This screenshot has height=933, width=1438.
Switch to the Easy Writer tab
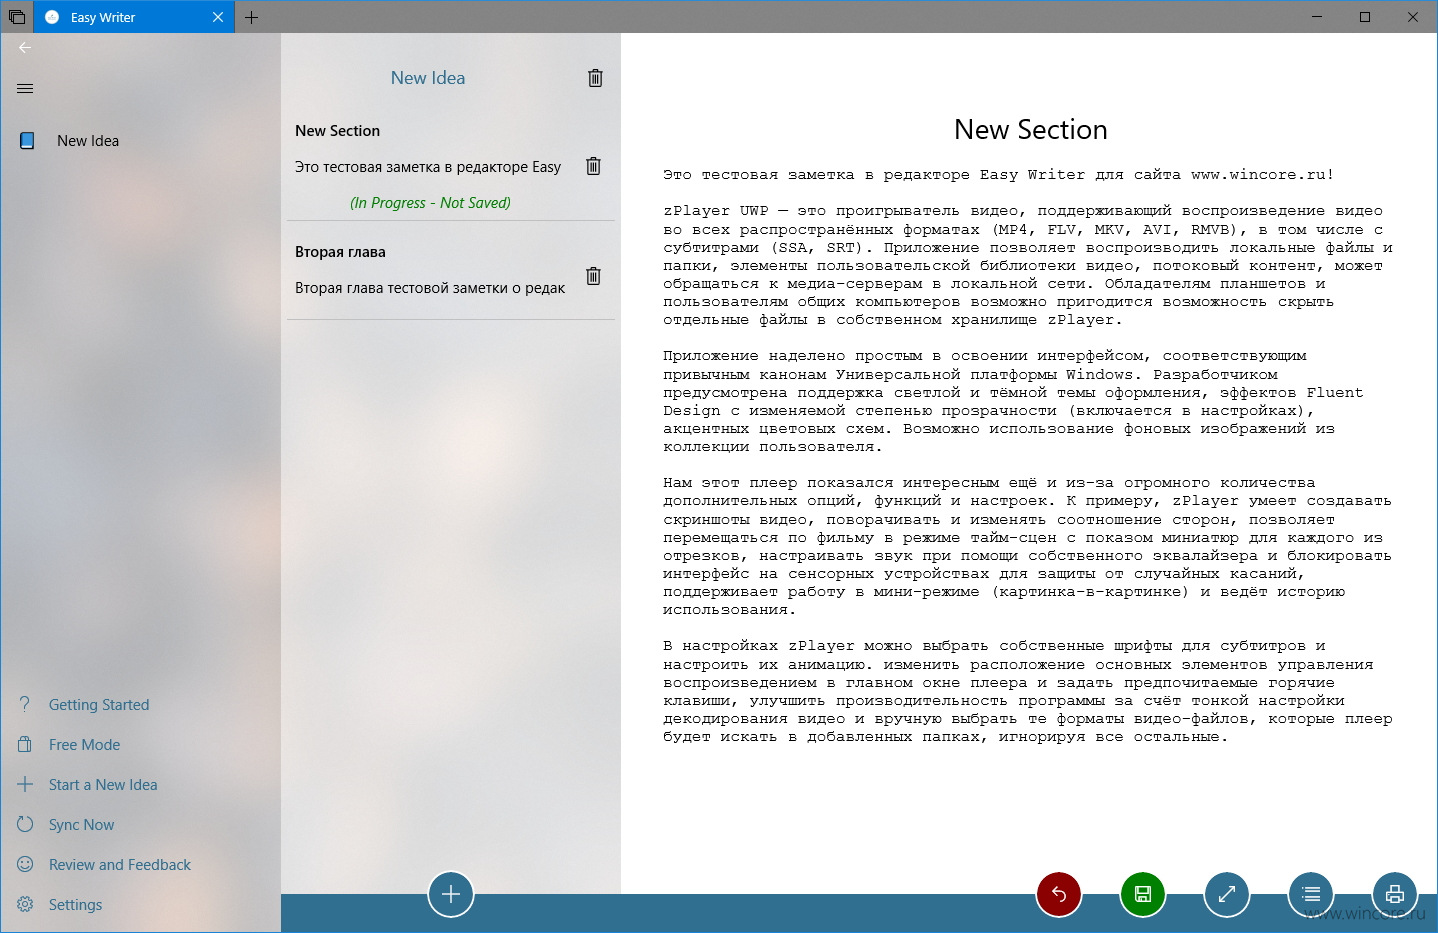click(x=135, y=17)
